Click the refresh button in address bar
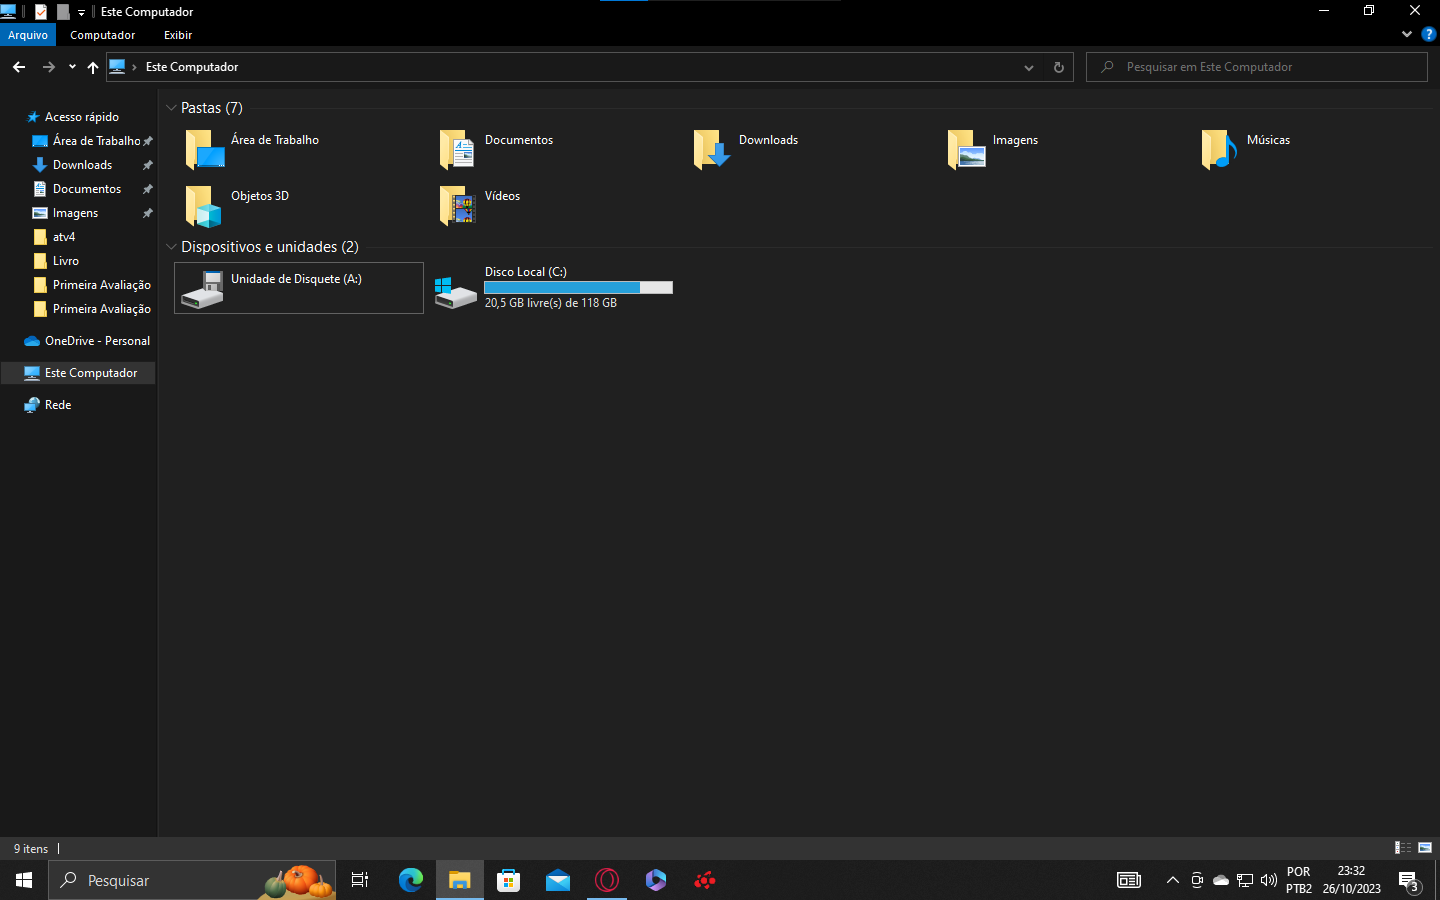This screenshot has height=900, width=1440. click(1059, 67)
